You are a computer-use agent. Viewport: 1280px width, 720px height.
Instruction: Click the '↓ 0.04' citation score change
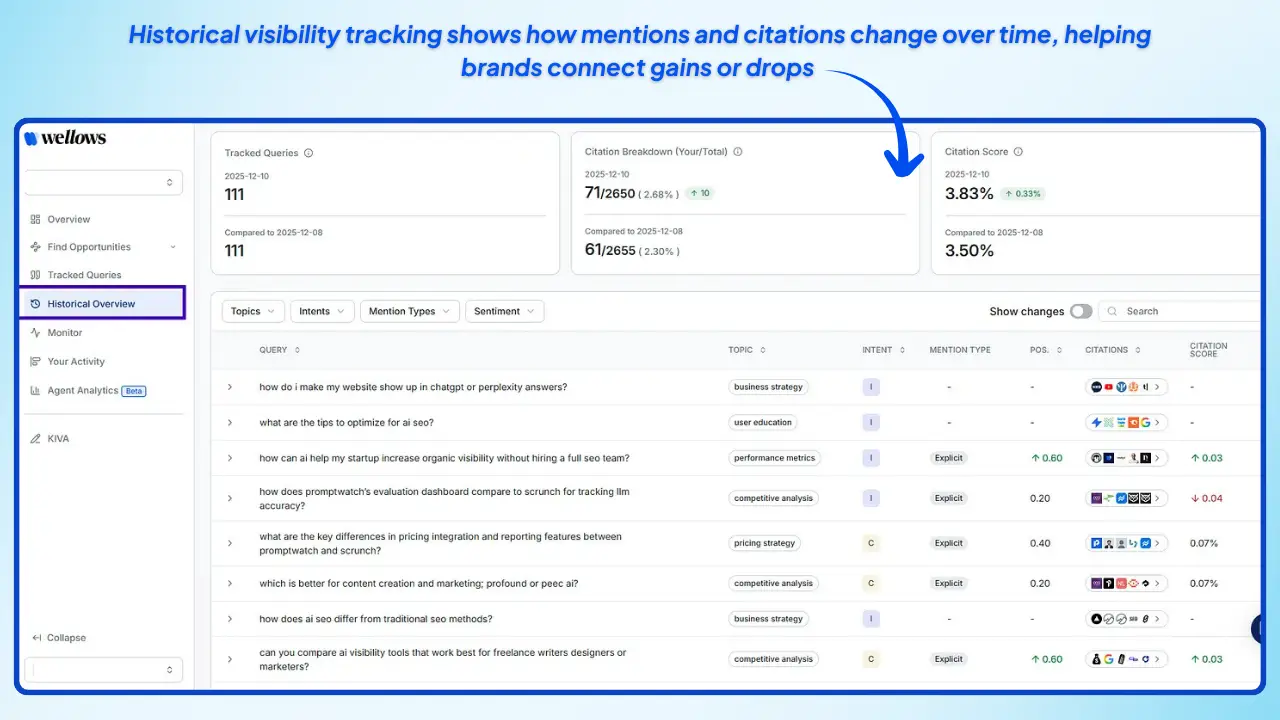[1207, 498]
